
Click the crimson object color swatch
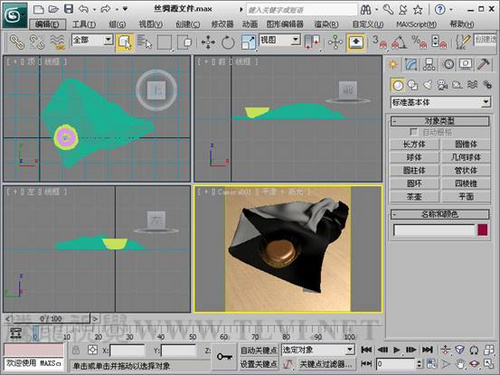click(x=483, y=230)
